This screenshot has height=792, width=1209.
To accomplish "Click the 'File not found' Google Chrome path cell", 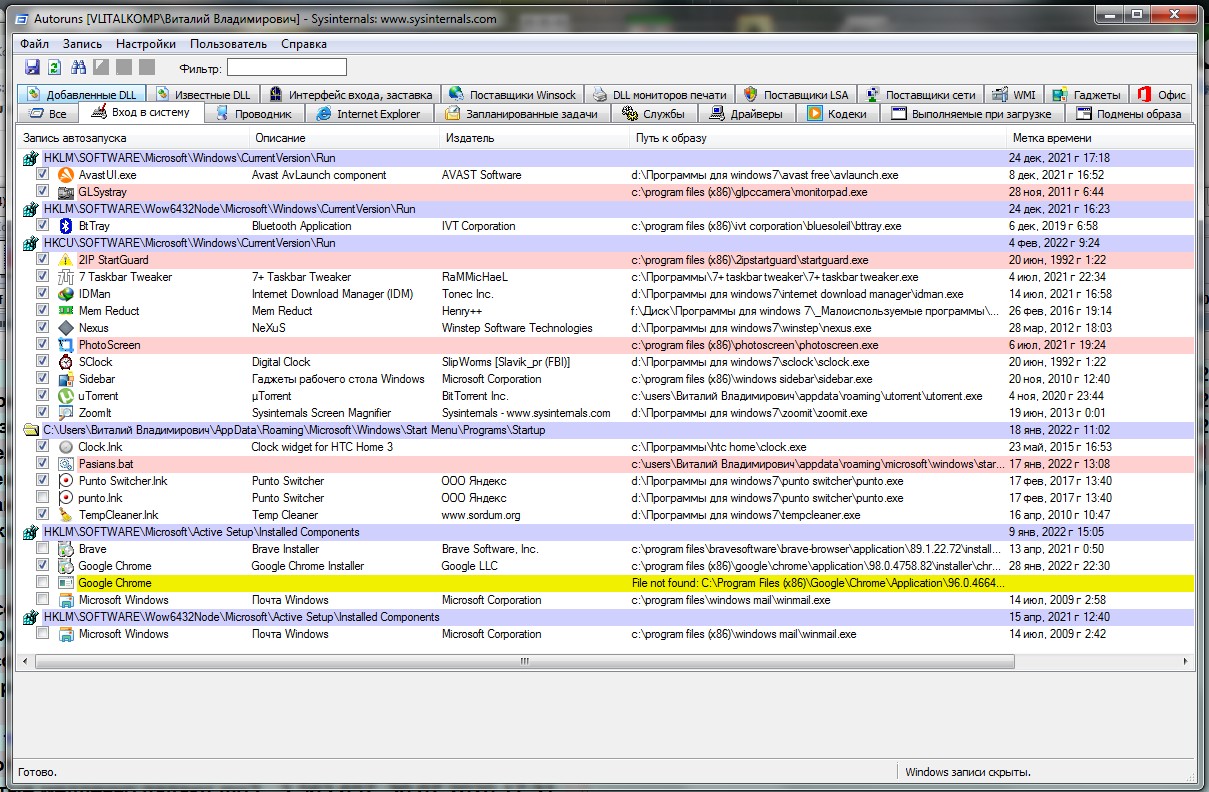I will click(x=816, y=583).
